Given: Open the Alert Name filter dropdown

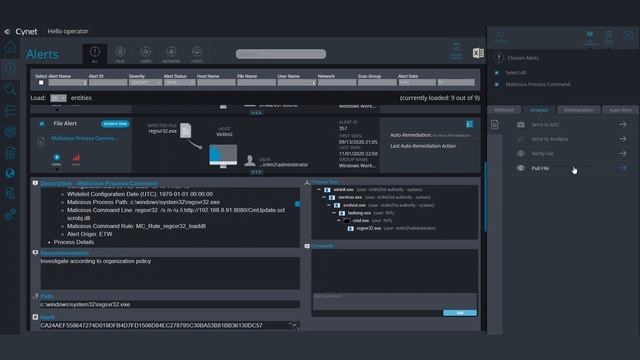Looking at the screenshot, I should pyautogui.click(x=68, y=82).
